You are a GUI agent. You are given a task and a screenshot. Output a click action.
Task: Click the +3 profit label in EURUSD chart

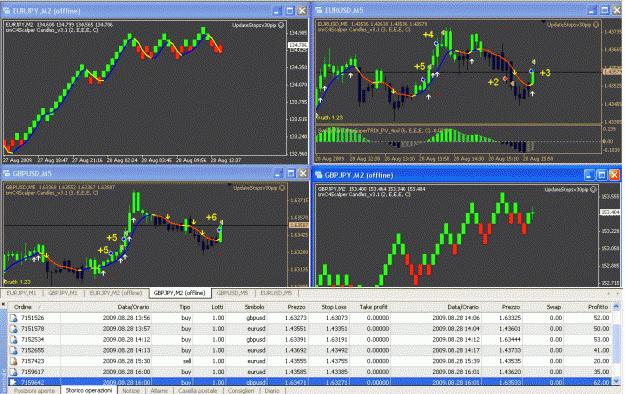(545, 73)
